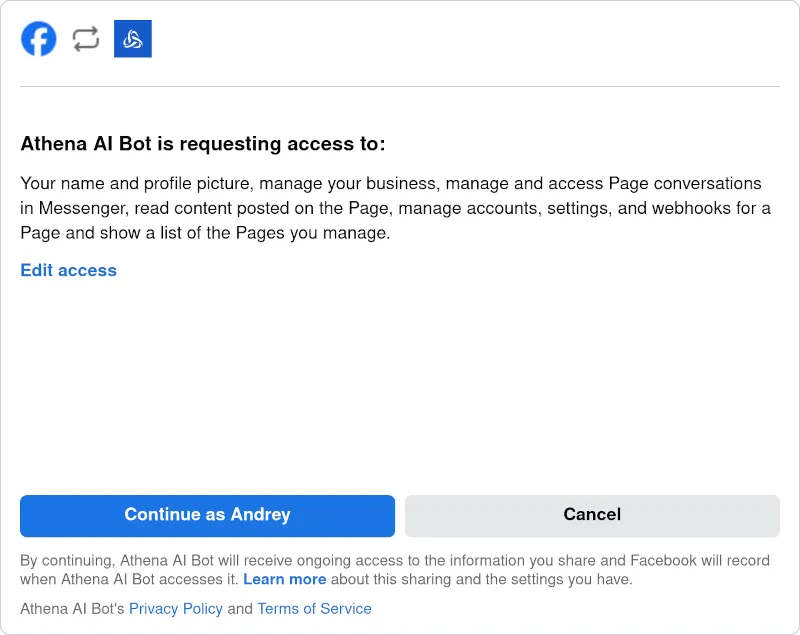
Task: Cancel the access request
Action: [592, 515]
